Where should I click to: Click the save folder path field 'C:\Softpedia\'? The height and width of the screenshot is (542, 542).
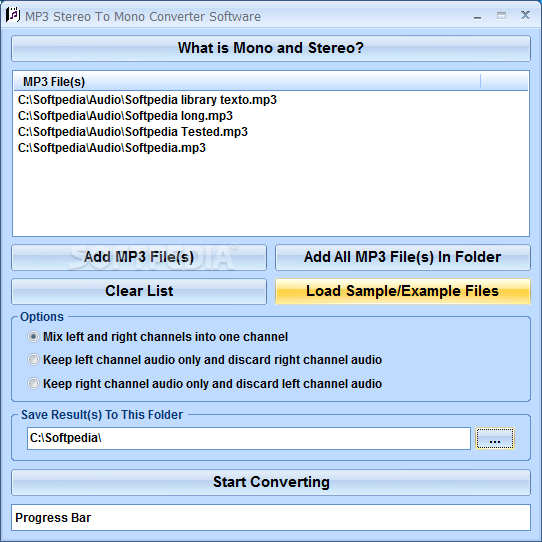(249, 438)
